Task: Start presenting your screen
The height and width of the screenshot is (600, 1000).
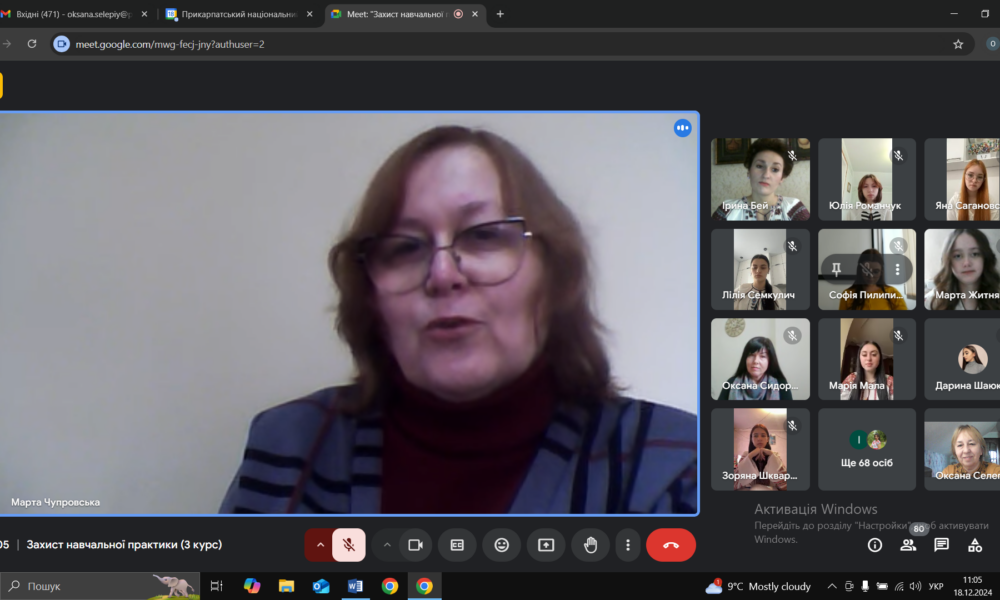Action: tap(546, 545)
